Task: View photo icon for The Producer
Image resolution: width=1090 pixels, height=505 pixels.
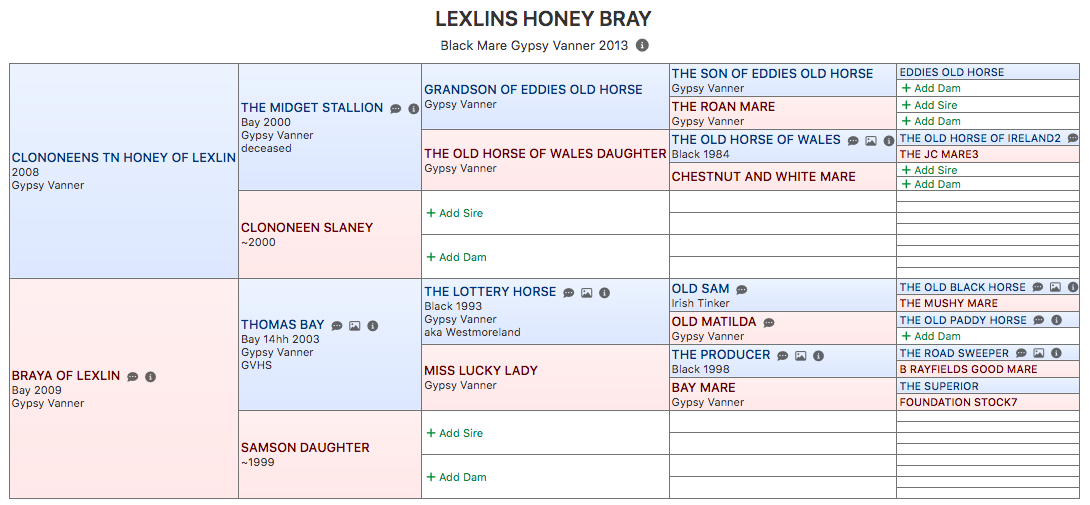Action: 801,355
